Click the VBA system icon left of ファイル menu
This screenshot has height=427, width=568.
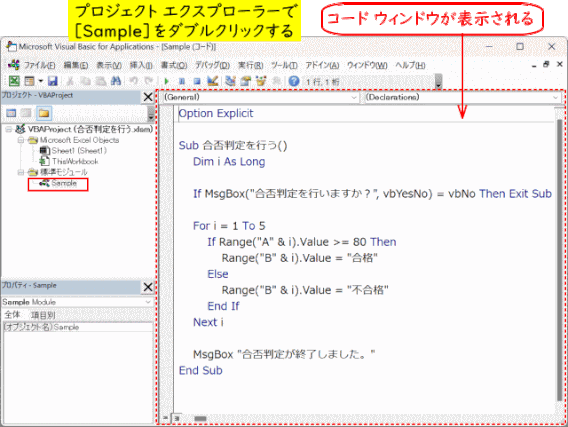click(x=14, y=65)
